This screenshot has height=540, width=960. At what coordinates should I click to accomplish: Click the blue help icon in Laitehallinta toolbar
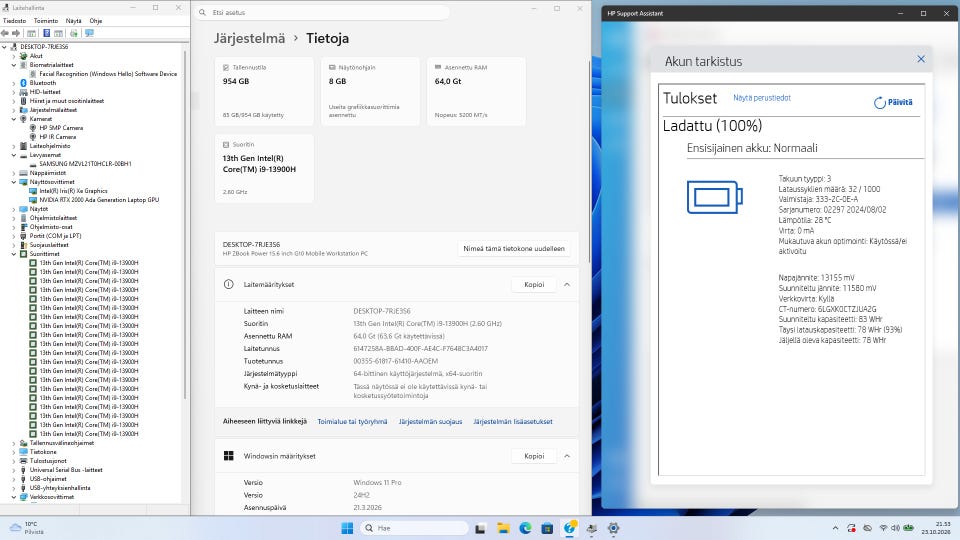[46, 33]
